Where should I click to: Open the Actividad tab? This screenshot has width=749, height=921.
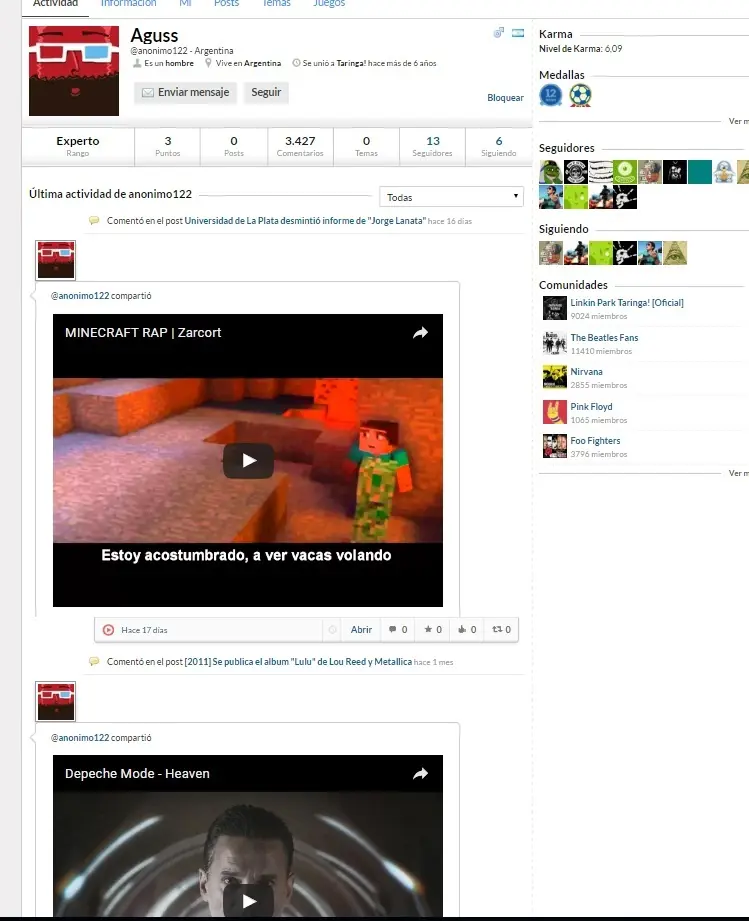click(55, 4)
